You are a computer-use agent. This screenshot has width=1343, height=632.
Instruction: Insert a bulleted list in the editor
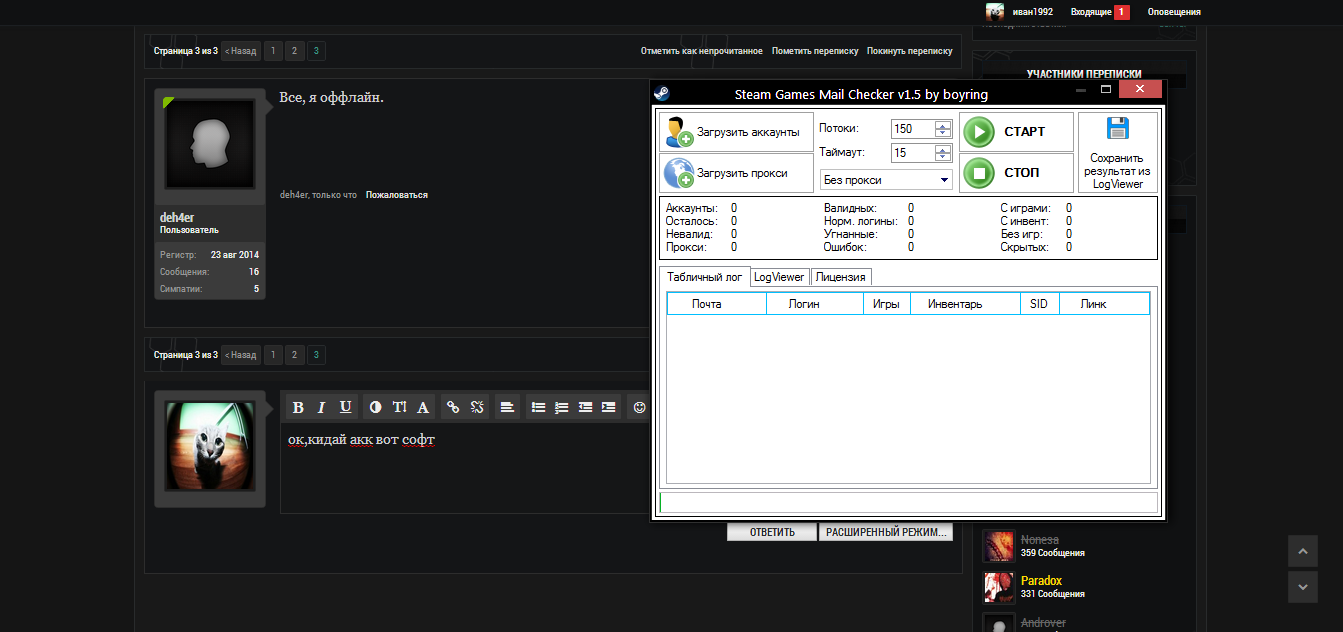(x=538, y=407)
